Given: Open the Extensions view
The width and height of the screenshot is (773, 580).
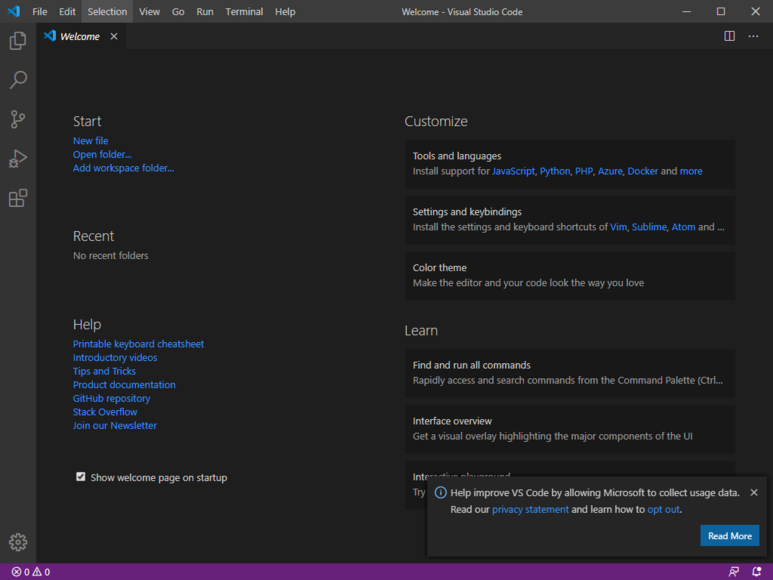Looking at the screenshot, I should pos(18,198).
